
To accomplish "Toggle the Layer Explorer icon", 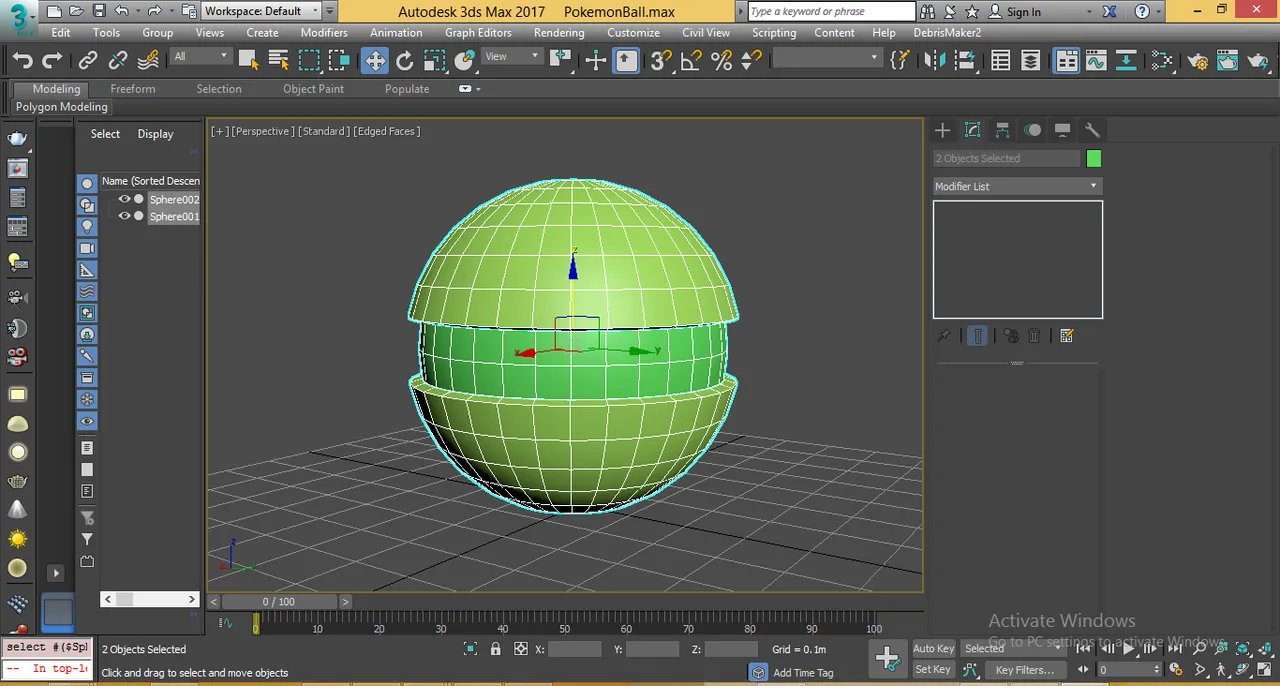I will [x=1030, y=61].
